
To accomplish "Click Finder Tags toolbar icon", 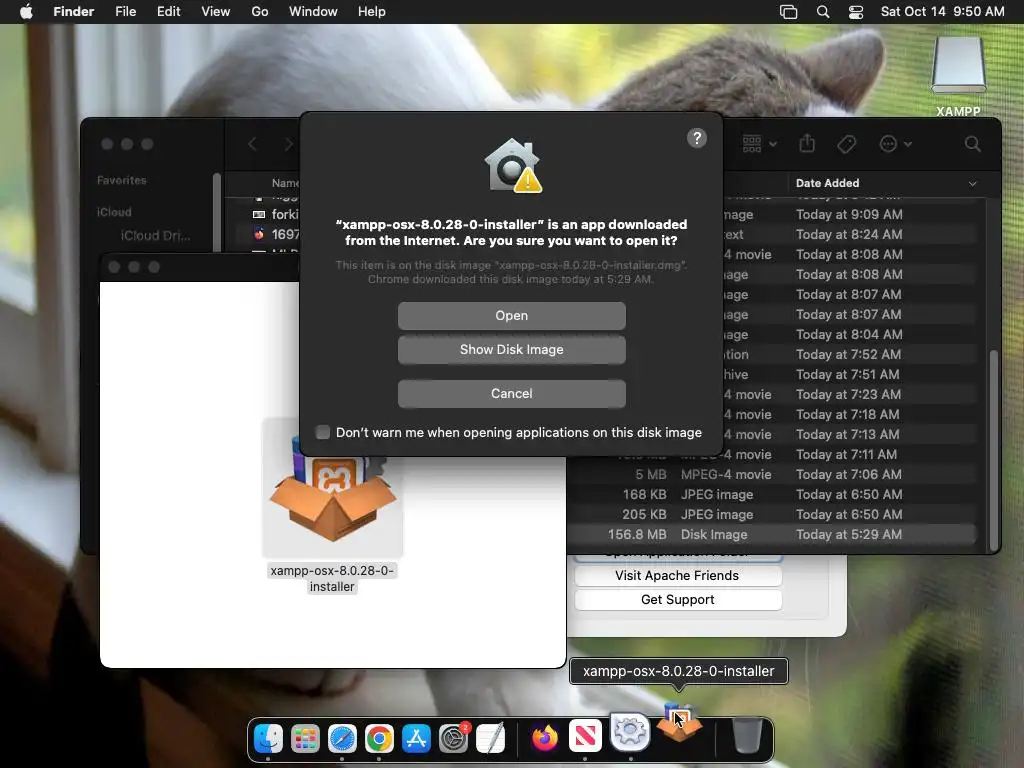I will click(846, 144).
